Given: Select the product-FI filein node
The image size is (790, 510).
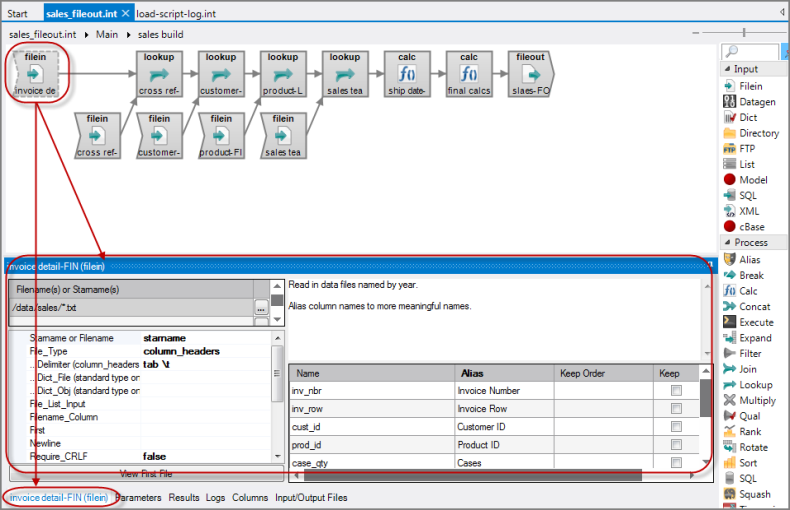Looking at the screenshot, I should click(x=221, y=136).
